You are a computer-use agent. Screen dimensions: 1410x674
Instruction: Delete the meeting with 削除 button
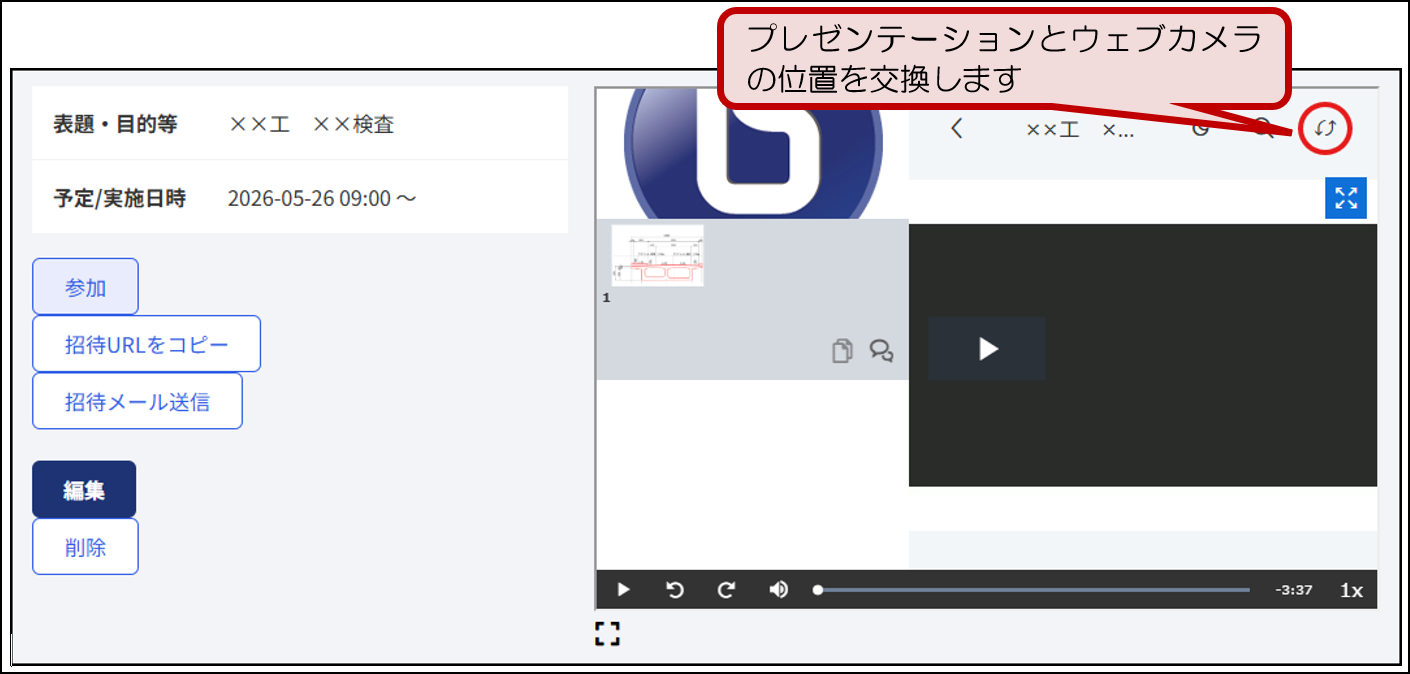[x=86, y=546]
